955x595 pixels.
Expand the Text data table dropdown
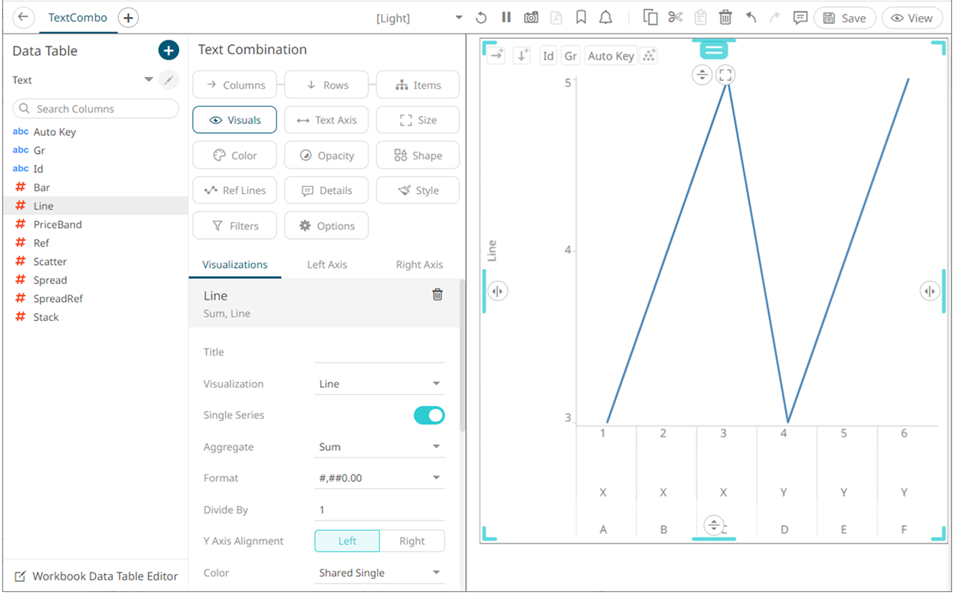(x=149, y=80)
